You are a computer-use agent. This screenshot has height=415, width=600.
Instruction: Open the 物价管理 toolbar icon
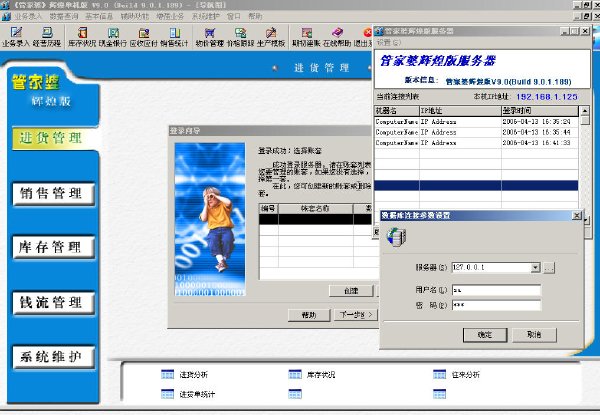(210, 36)
